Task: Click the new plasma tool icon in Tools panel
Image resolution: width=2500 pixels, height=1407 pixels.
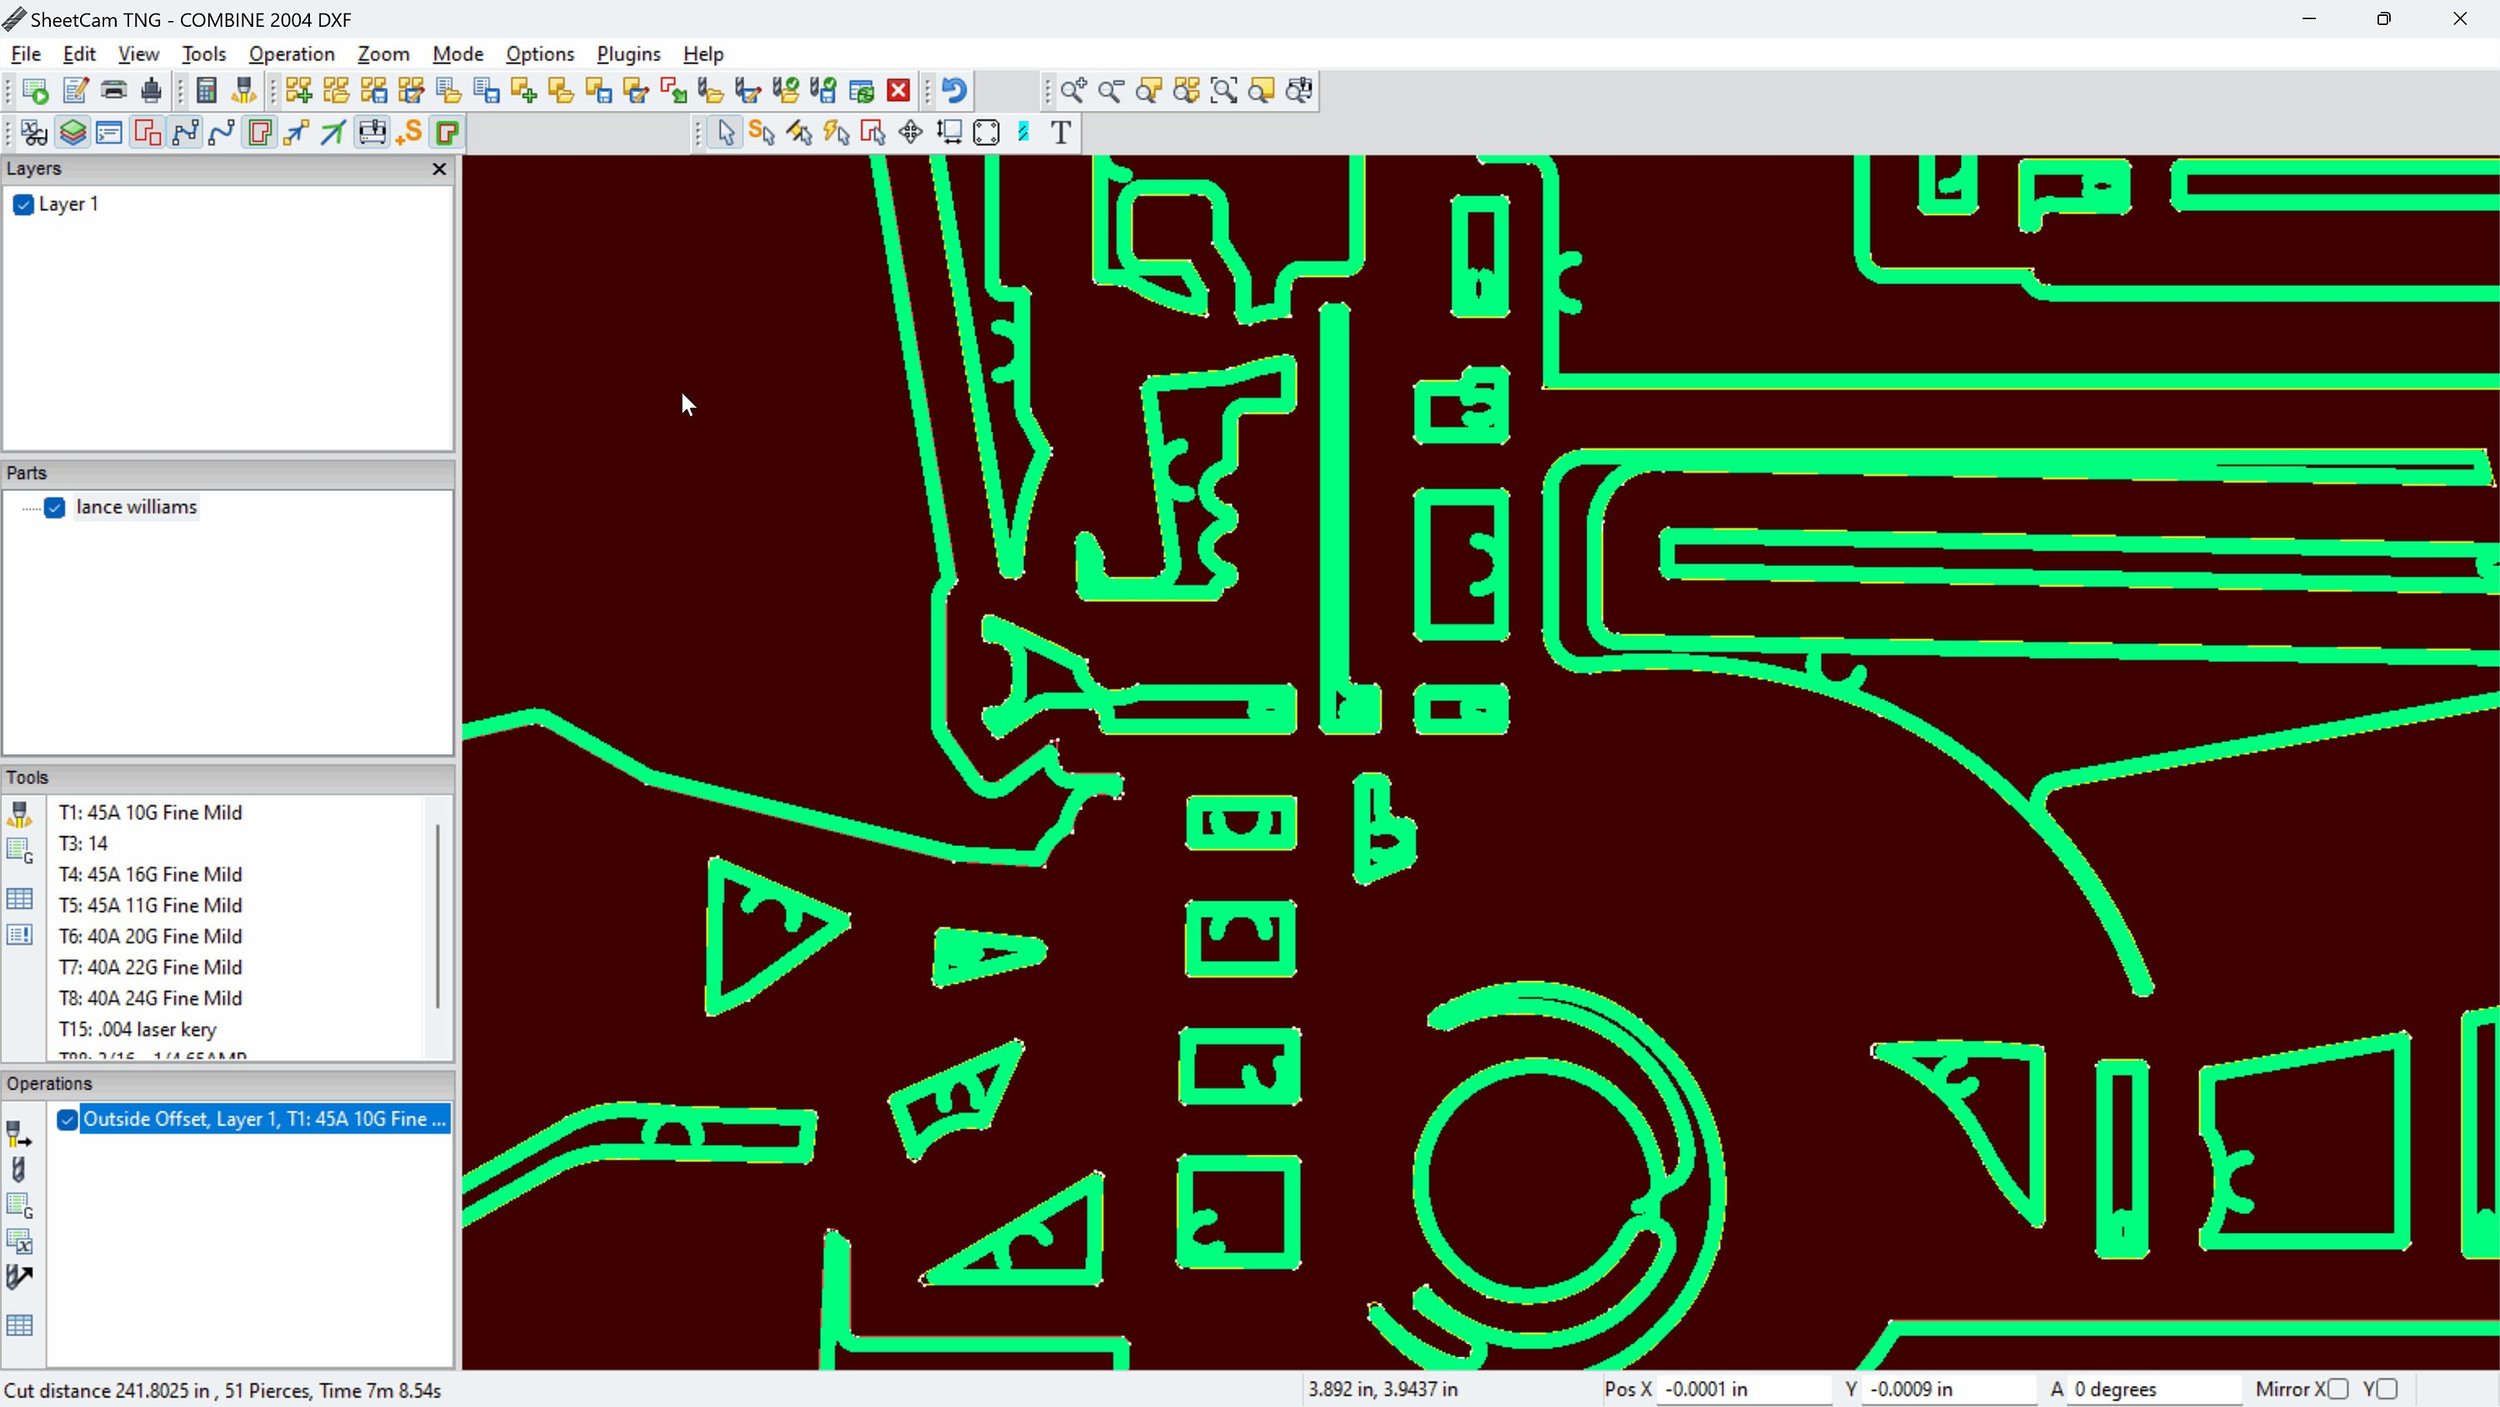Action: 20,814
